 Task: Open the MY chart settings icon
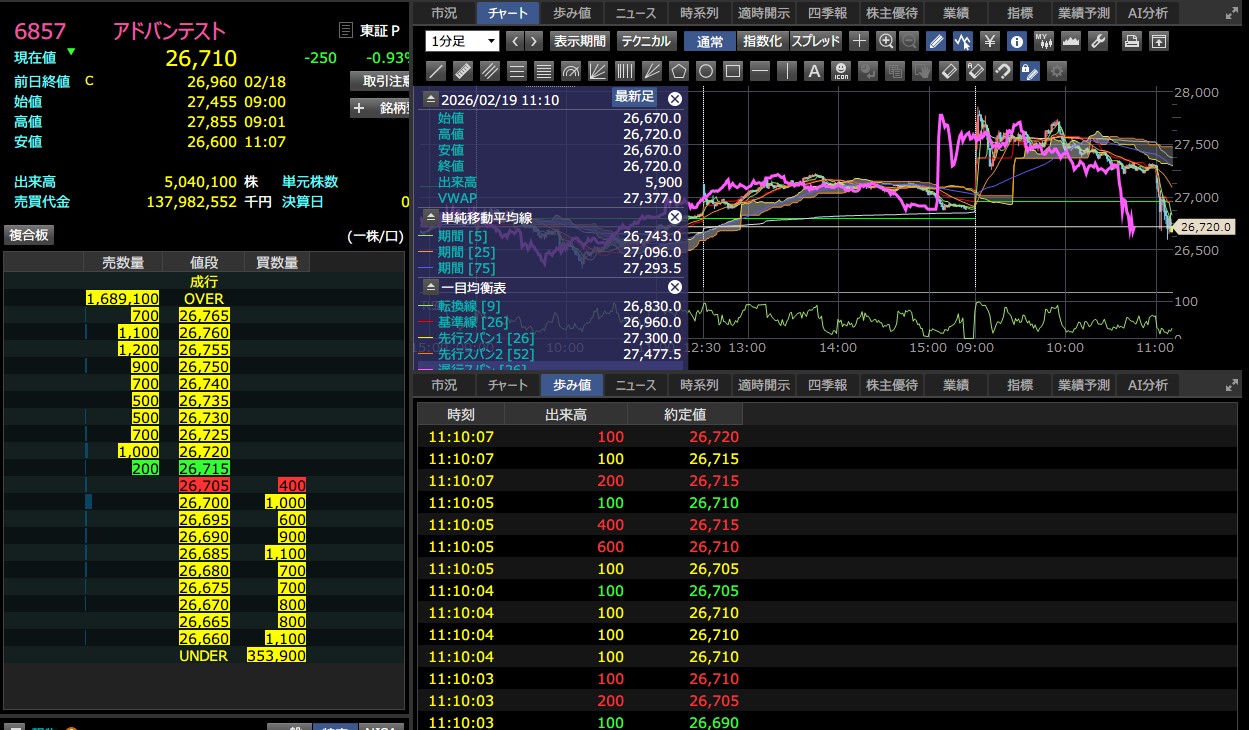coord(1043,41)
